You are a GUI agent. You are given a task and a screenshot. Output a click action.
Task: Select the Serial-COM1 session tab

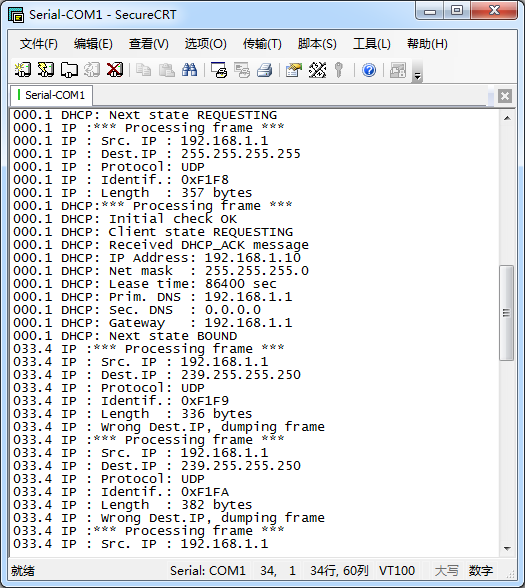point(51,95)
